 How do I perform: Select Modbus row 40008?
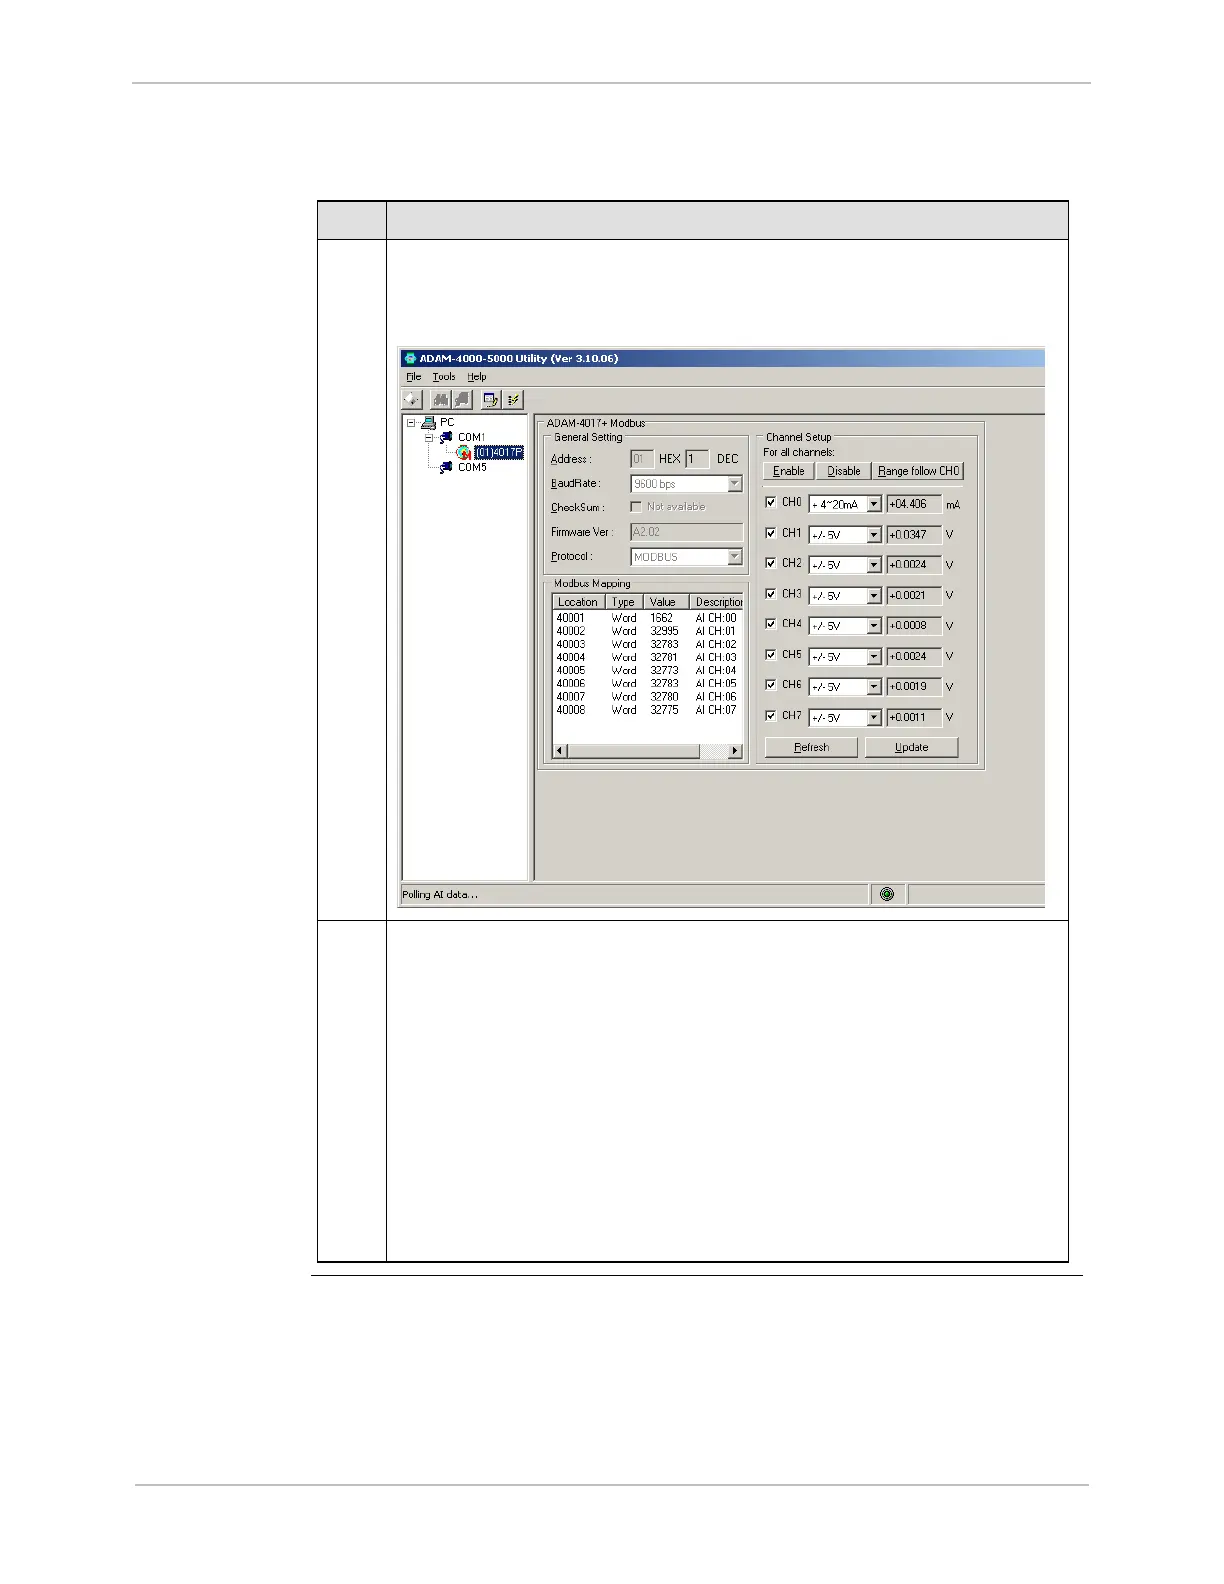647,710
